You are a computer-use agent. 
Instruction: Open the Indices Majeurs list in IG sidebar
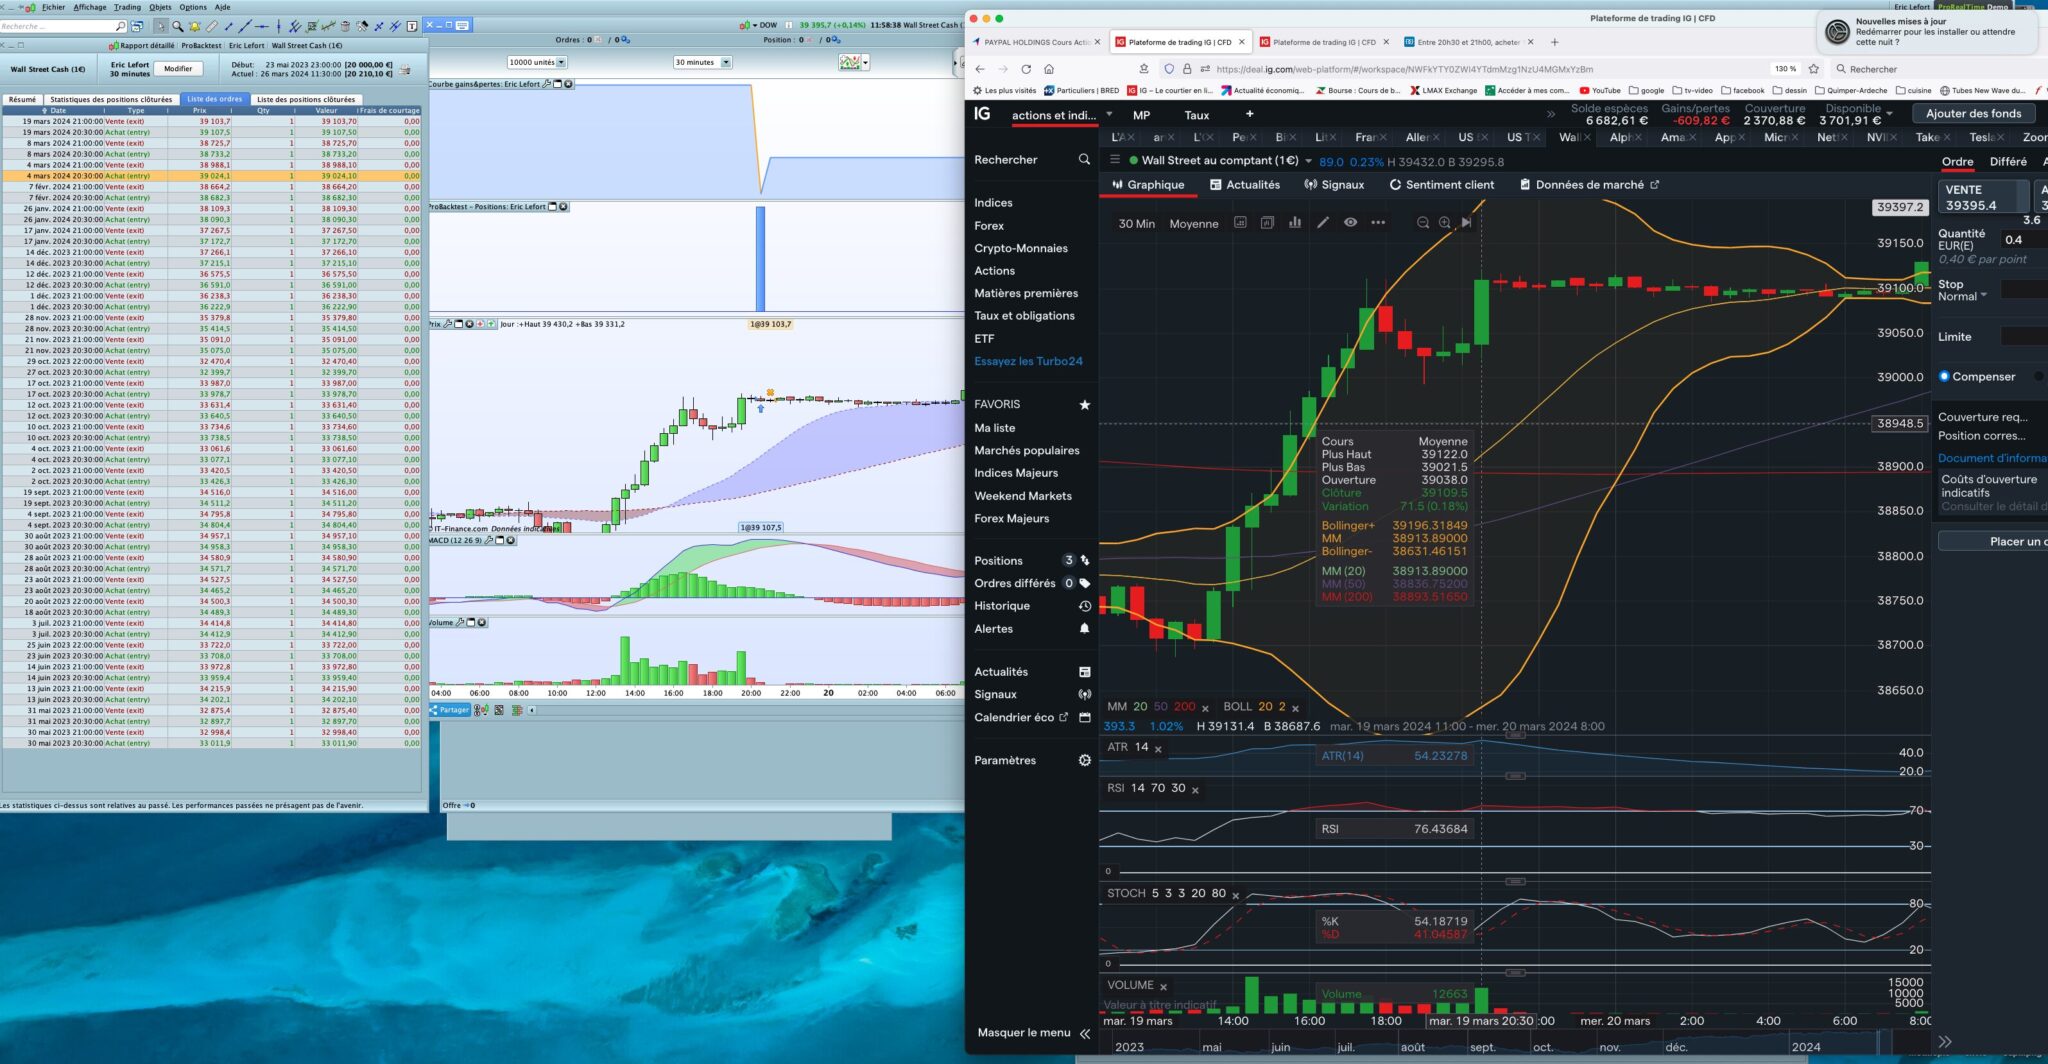1016,473
